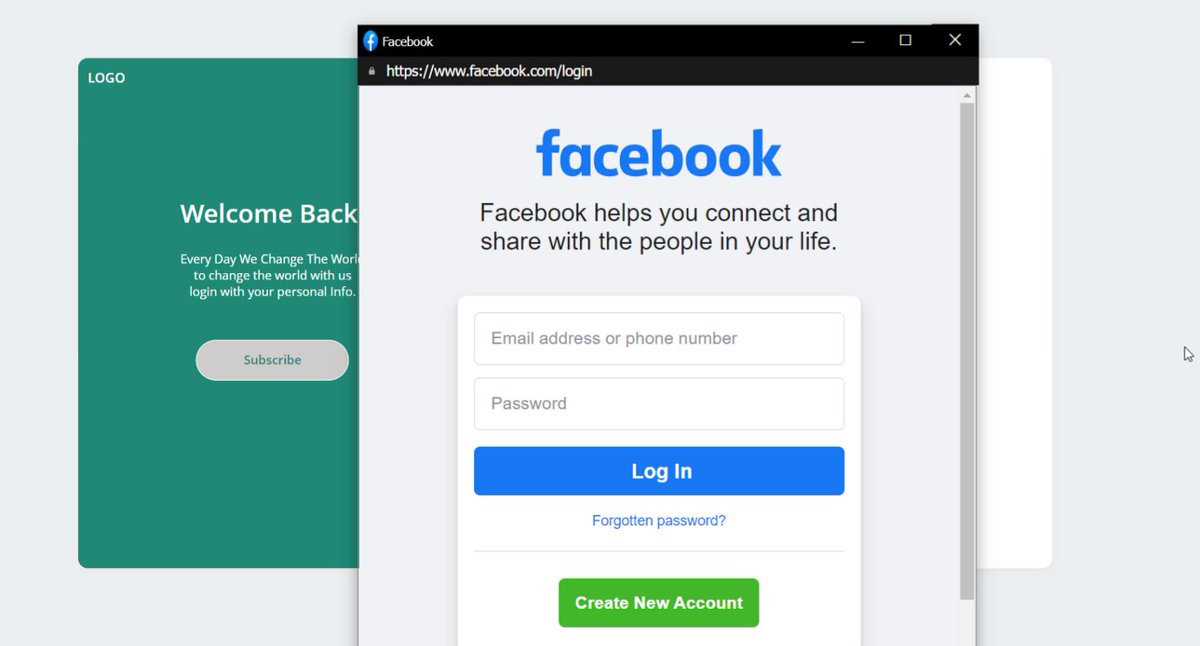Viewport: 1200px width, 646px height.
Task: Maximize the Facebook popup window
Action: pos(905,40)
